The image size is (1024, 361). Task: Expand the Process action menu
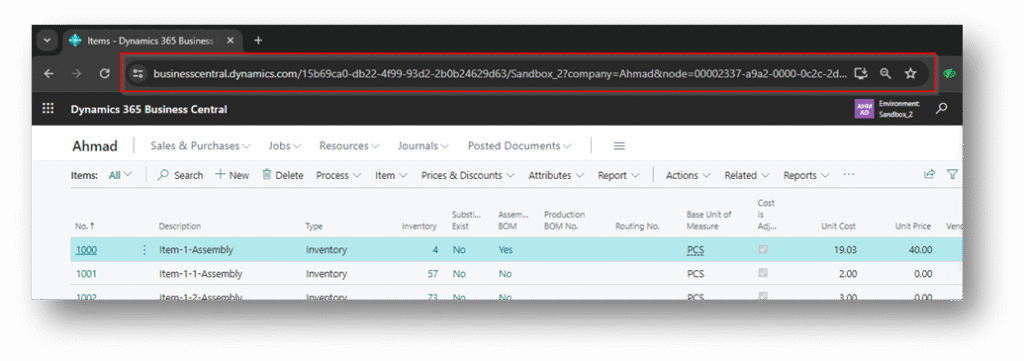pos(338,175)
